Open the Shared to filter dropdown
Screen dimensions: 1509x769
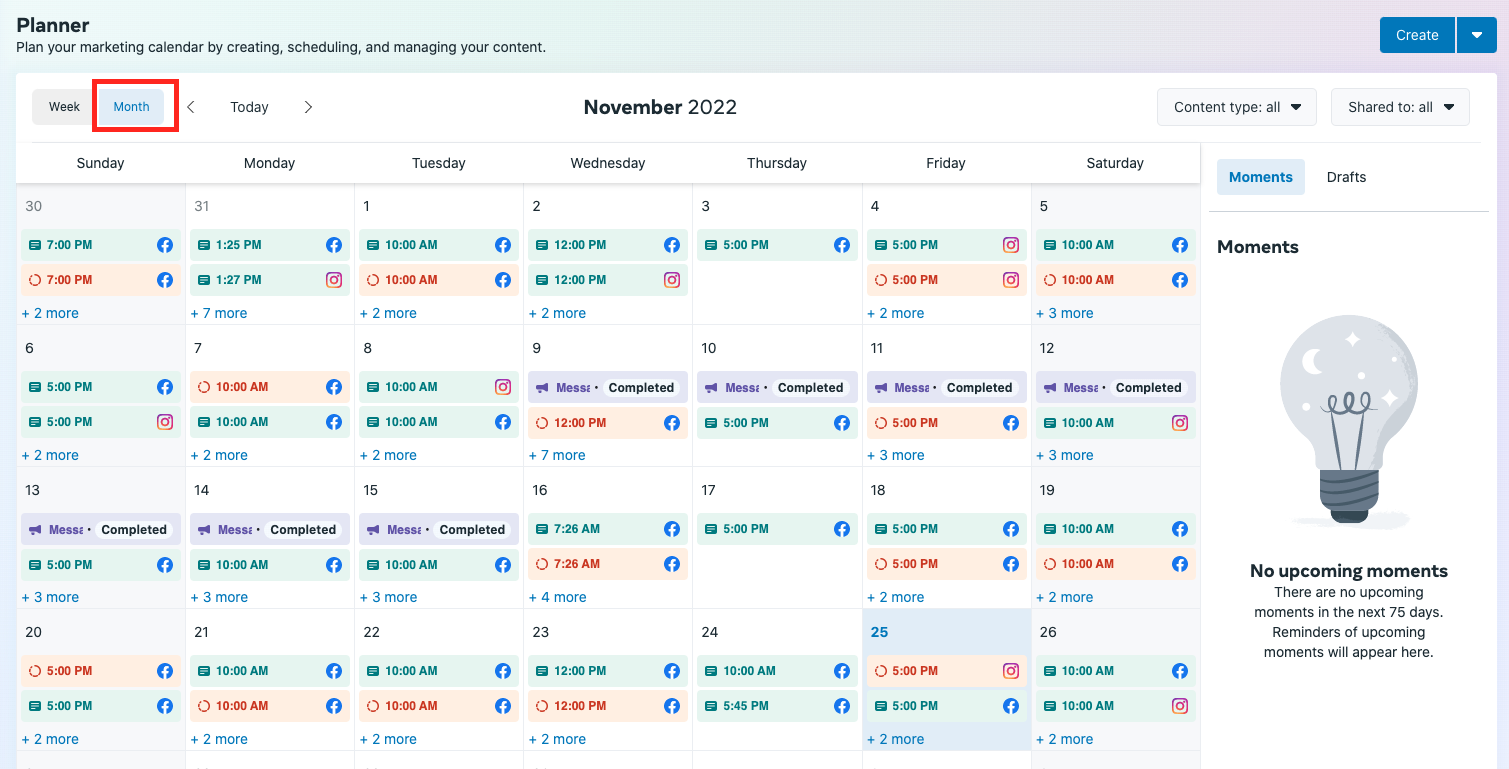coord(1400,107)
